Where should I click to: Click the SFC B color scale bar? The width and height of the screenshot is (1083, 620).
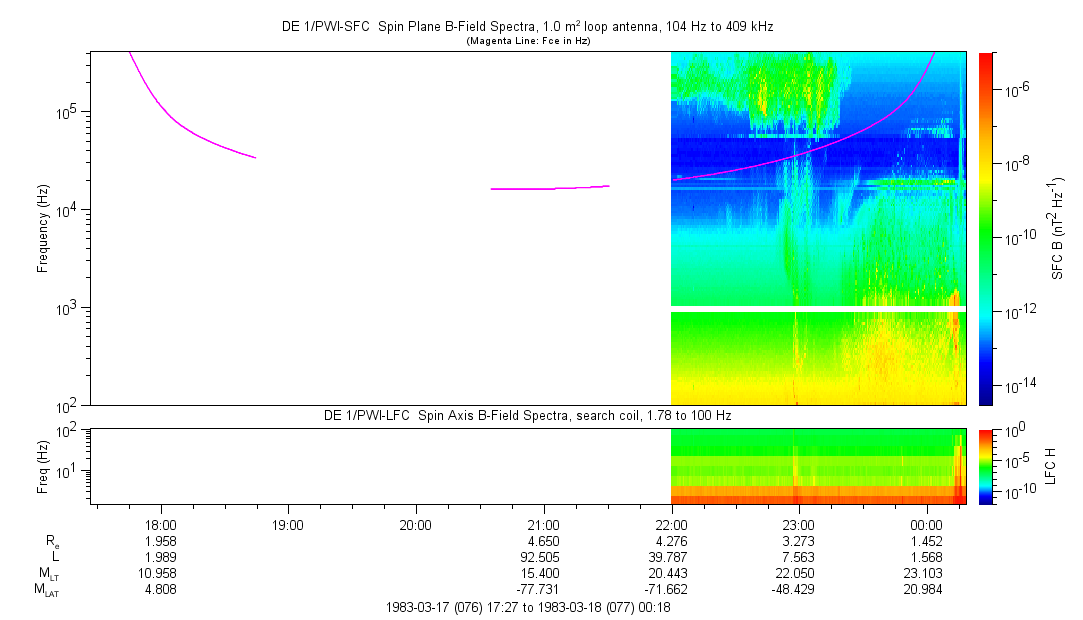tap(987, 228)
